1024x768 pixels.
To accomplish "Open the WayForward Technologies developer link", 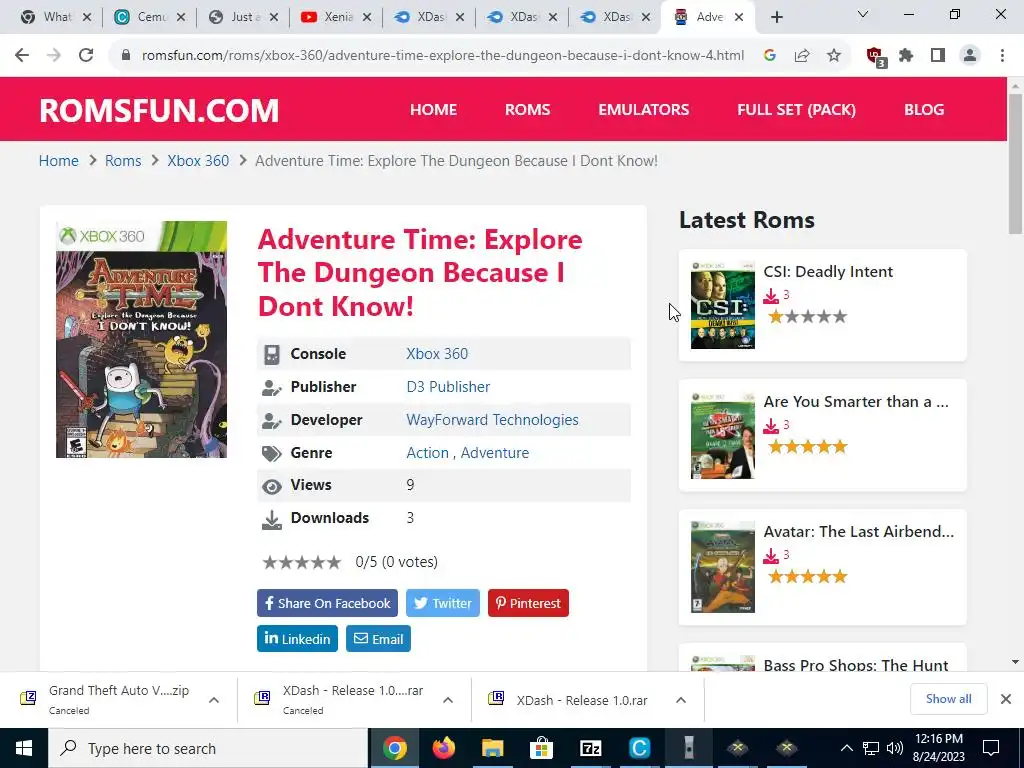I will (x=492, y=420).
